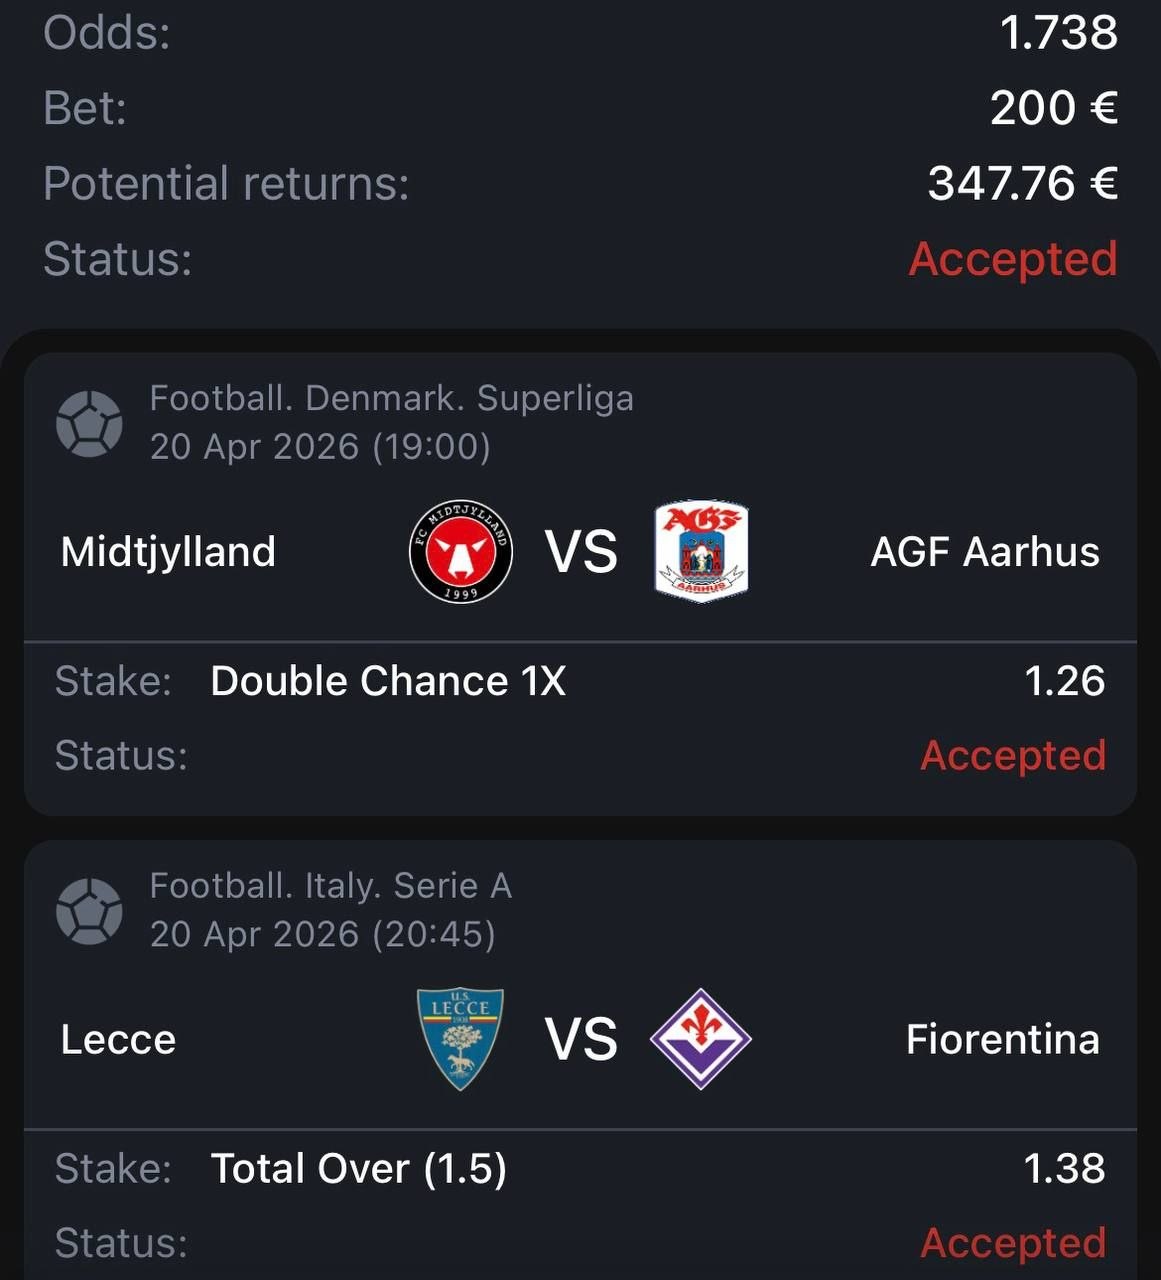Click the 1.26 odds value
The width and height of the screenshot is (1161, 1280).
point(1064,682)
